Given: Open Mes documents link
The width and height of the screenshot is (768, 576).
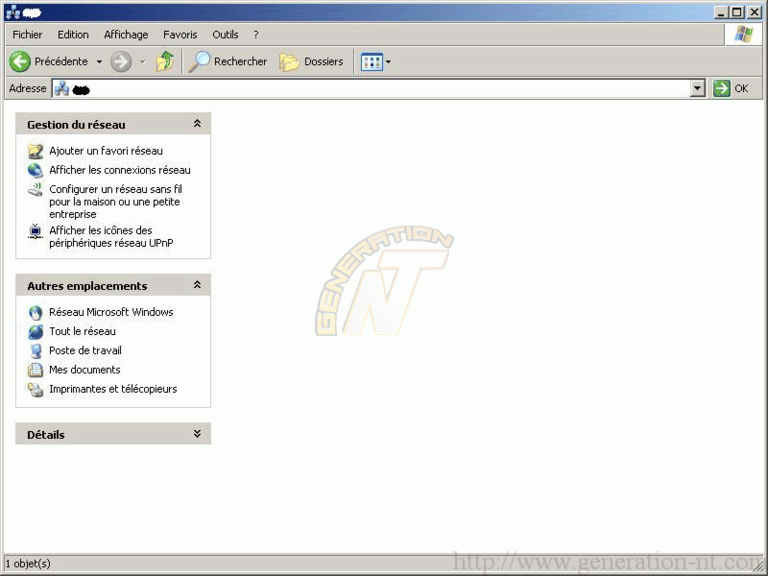Looking at the screenshot, I should pyautogui.click(x=85, y=370).
